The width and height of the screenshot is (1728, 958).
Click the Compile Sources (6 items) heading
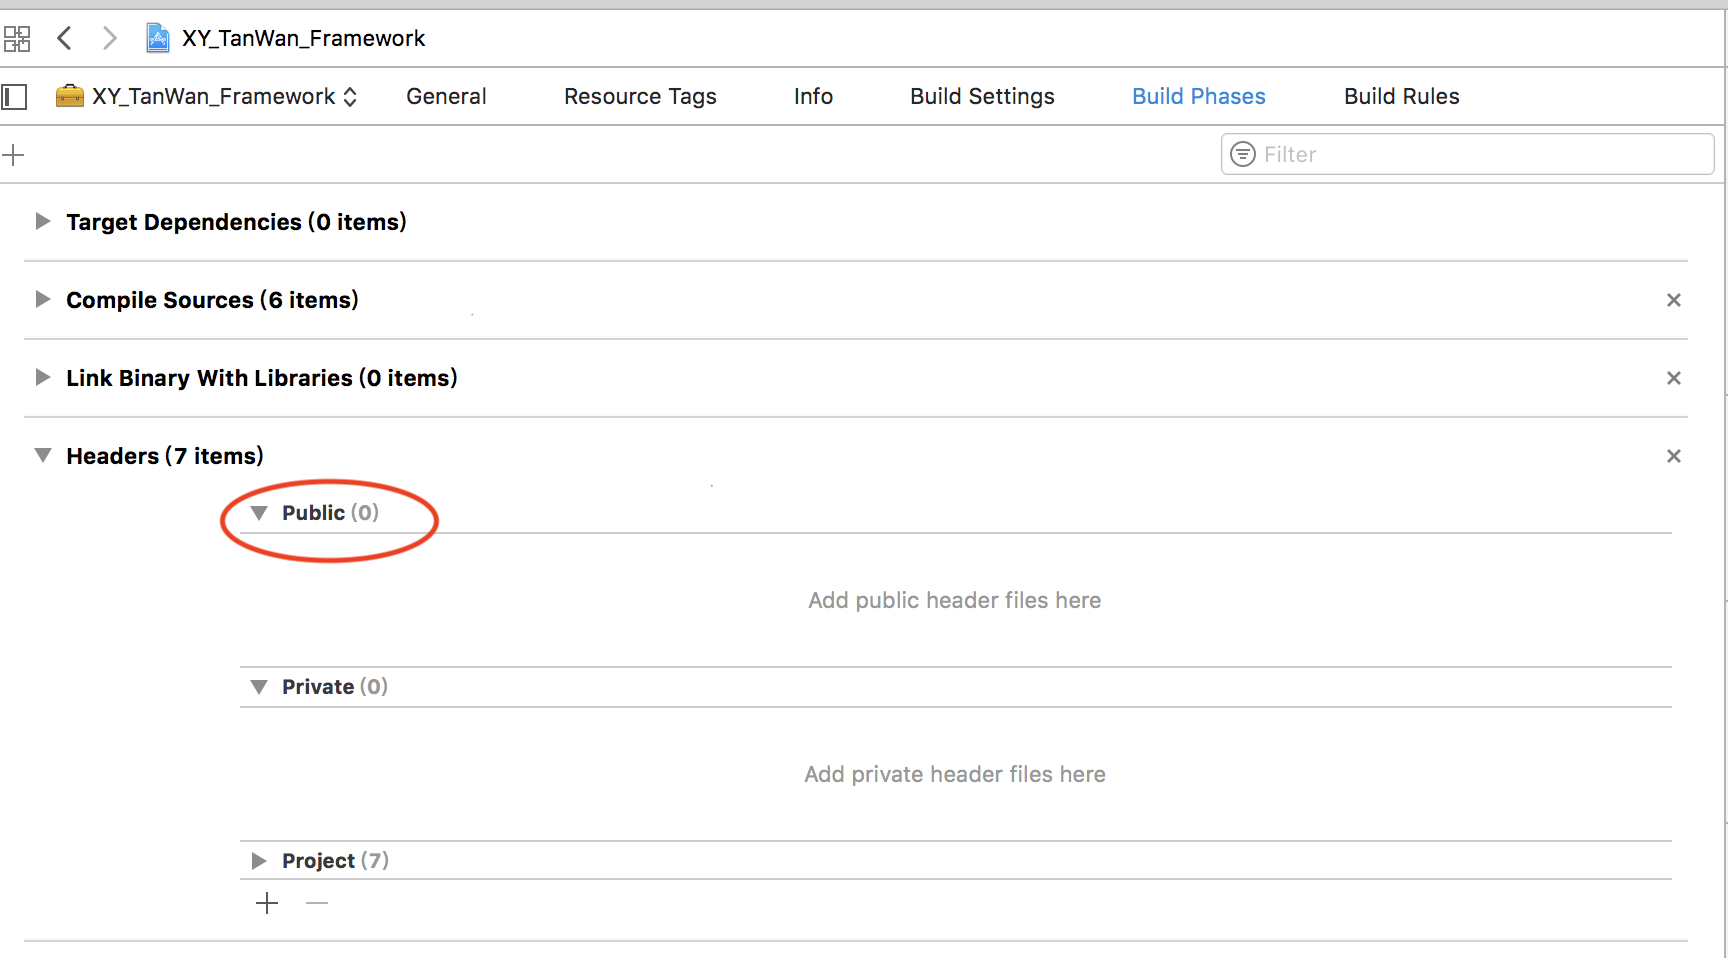[x=212, y=300]
